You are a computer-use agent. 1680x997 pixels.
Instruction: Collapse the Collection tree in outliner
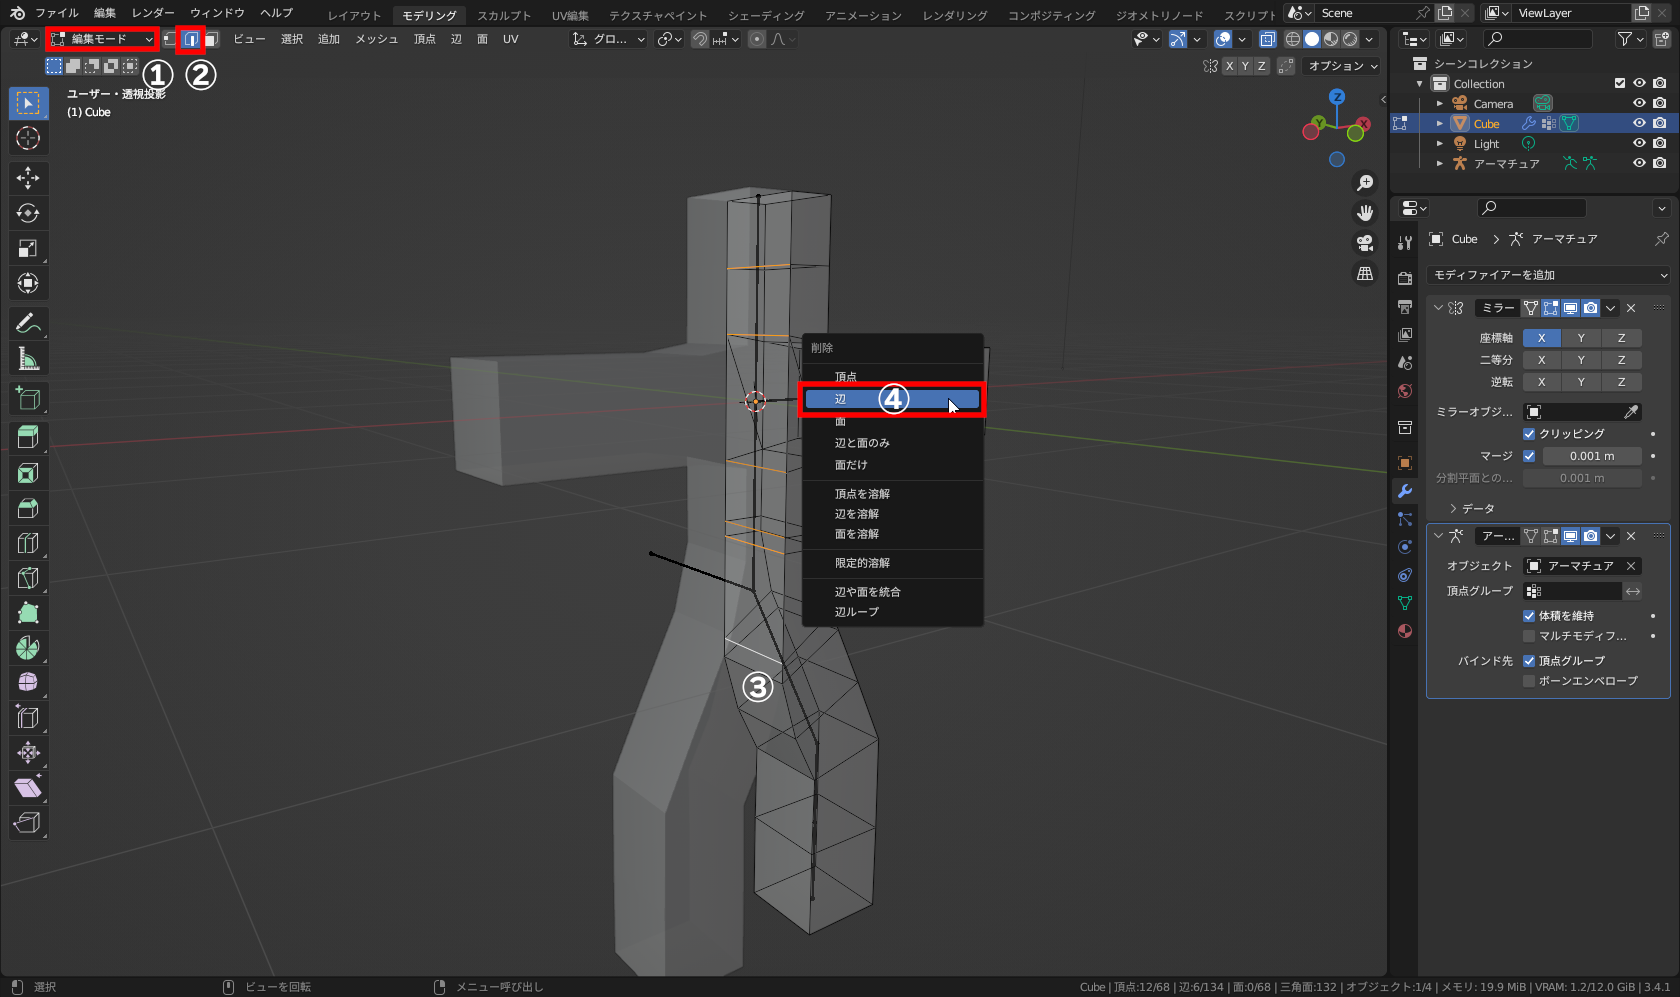(x=1420, y=84)
